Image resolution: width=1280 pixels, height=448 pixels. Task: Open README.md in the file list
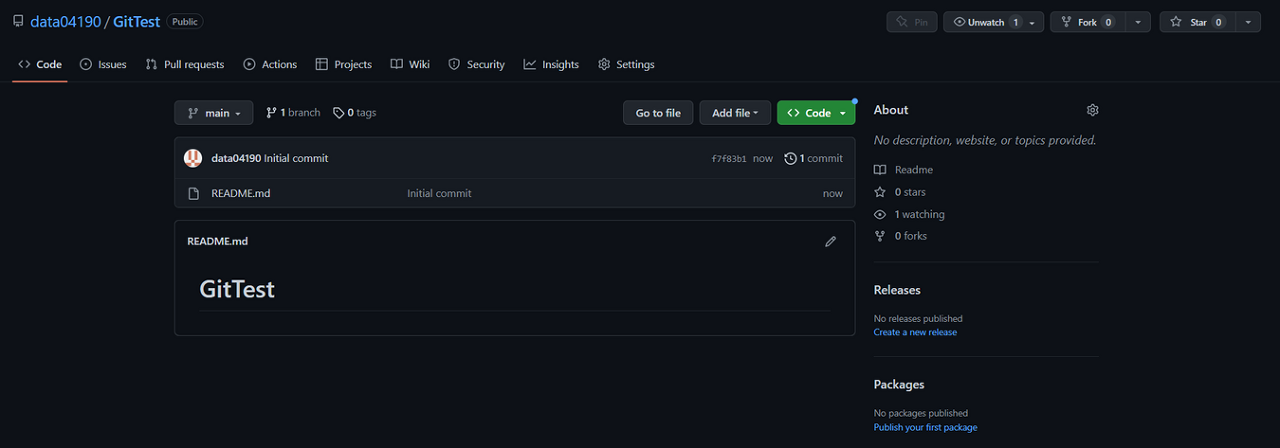click(x=241, y=193)
